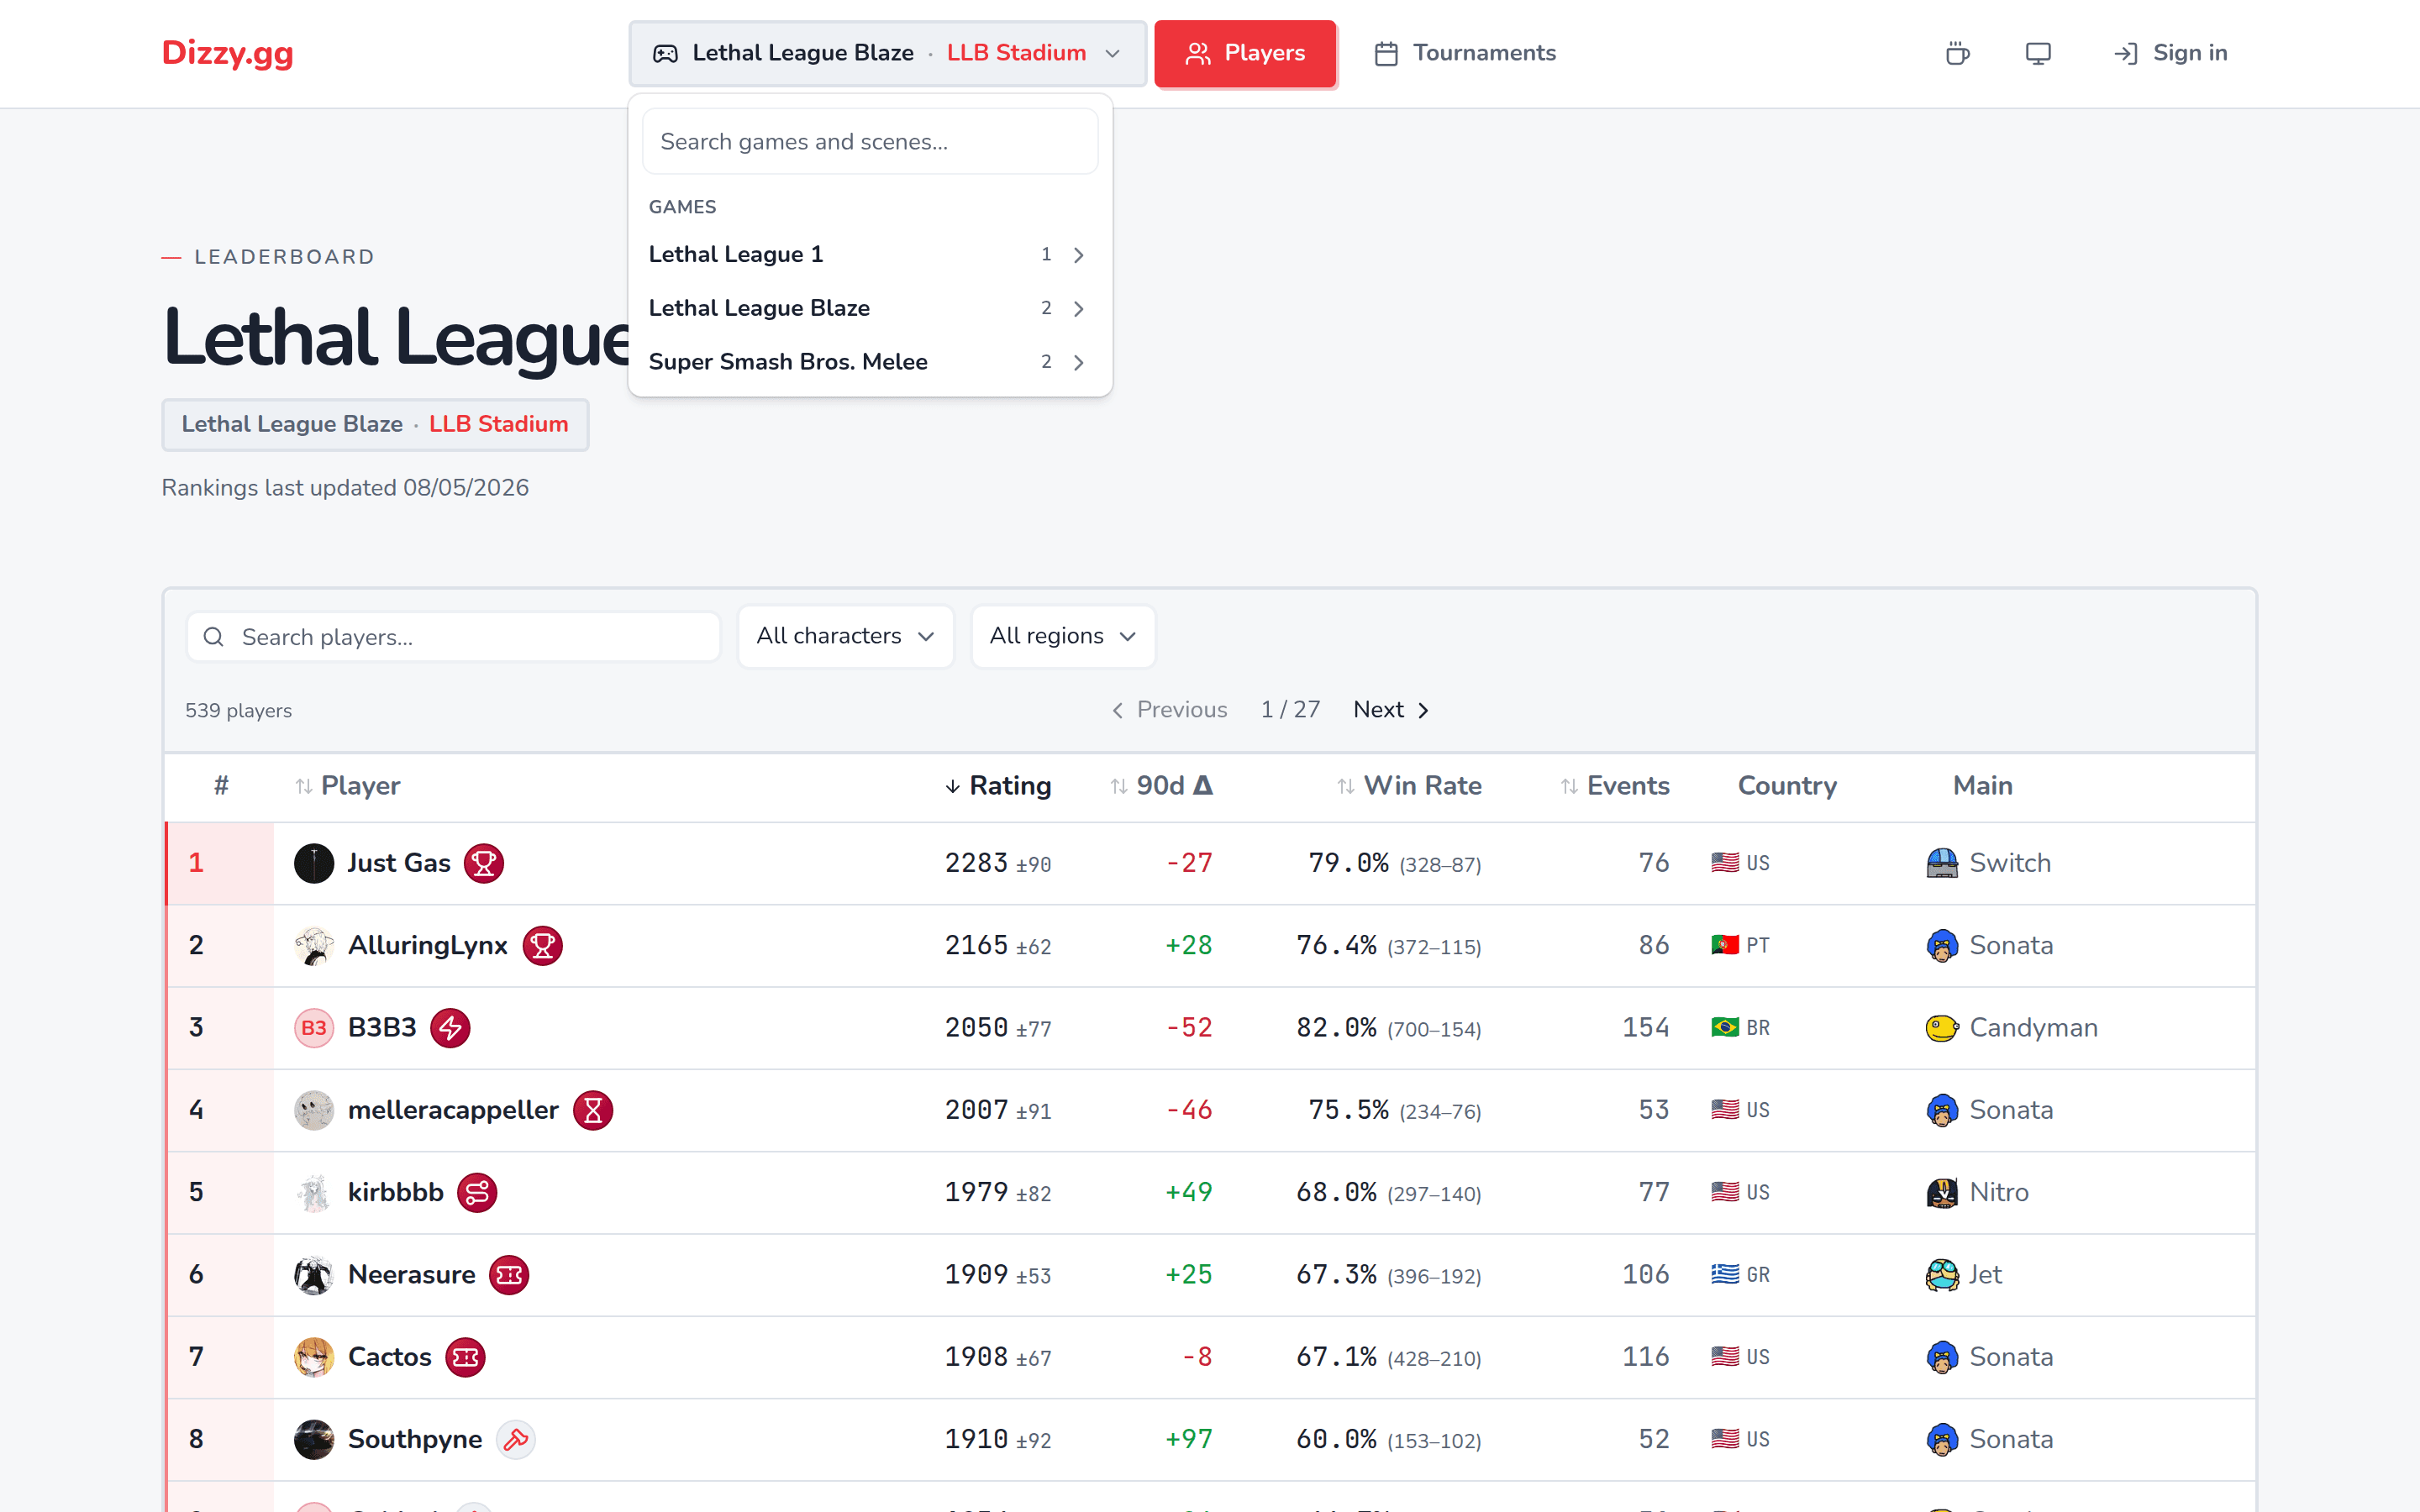Click the Search players field
This screenshot has height=1512, width=2420.
[x=452, y=637]
